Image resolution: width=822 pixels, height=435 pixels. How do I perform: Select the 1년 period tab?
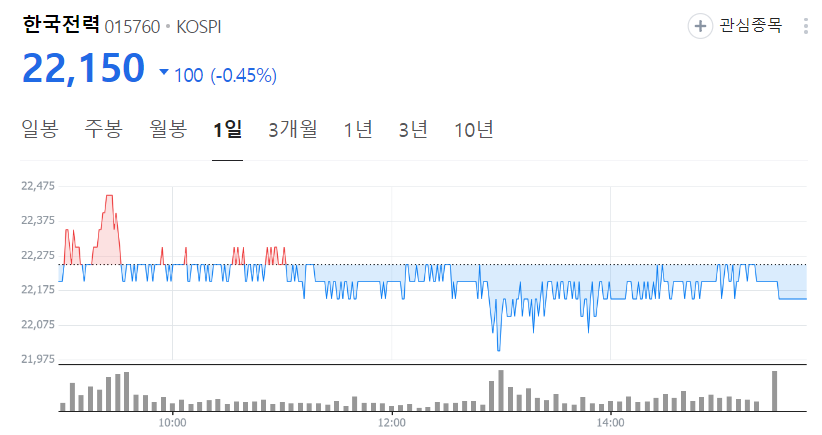pyautogui.click(x=358, y=129)
